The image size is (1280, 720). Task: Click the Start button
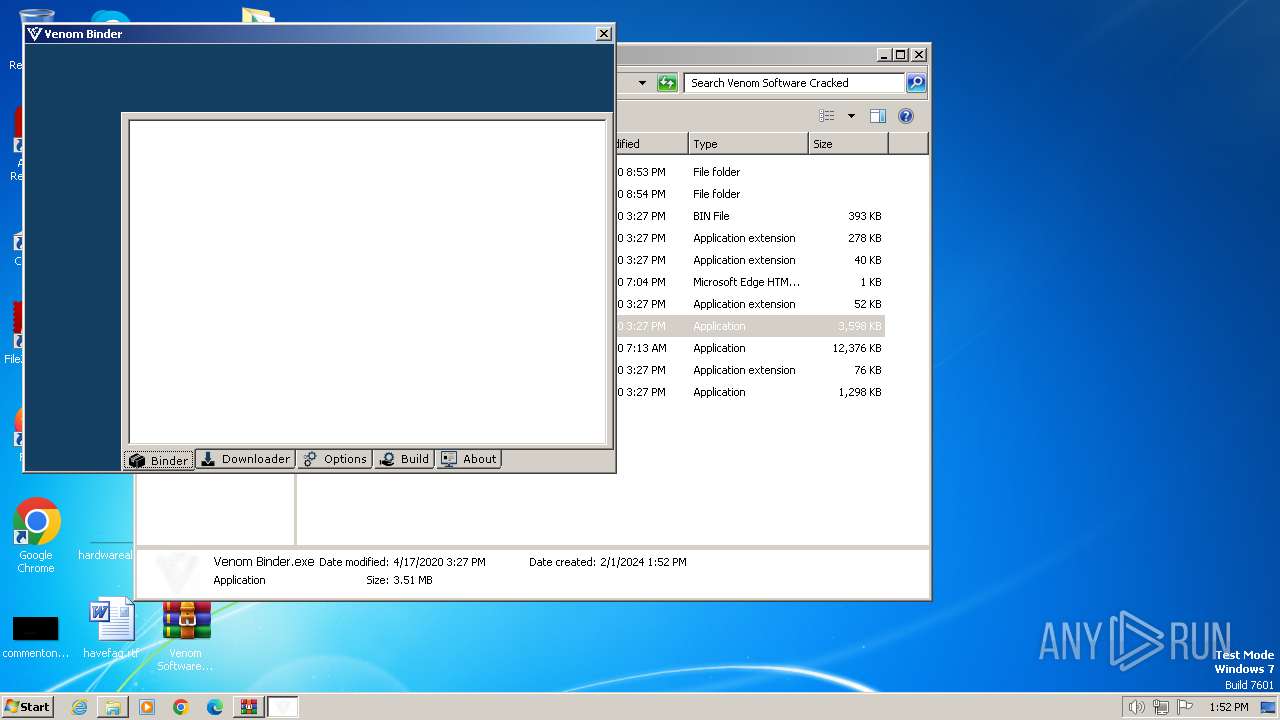(28, 706)
